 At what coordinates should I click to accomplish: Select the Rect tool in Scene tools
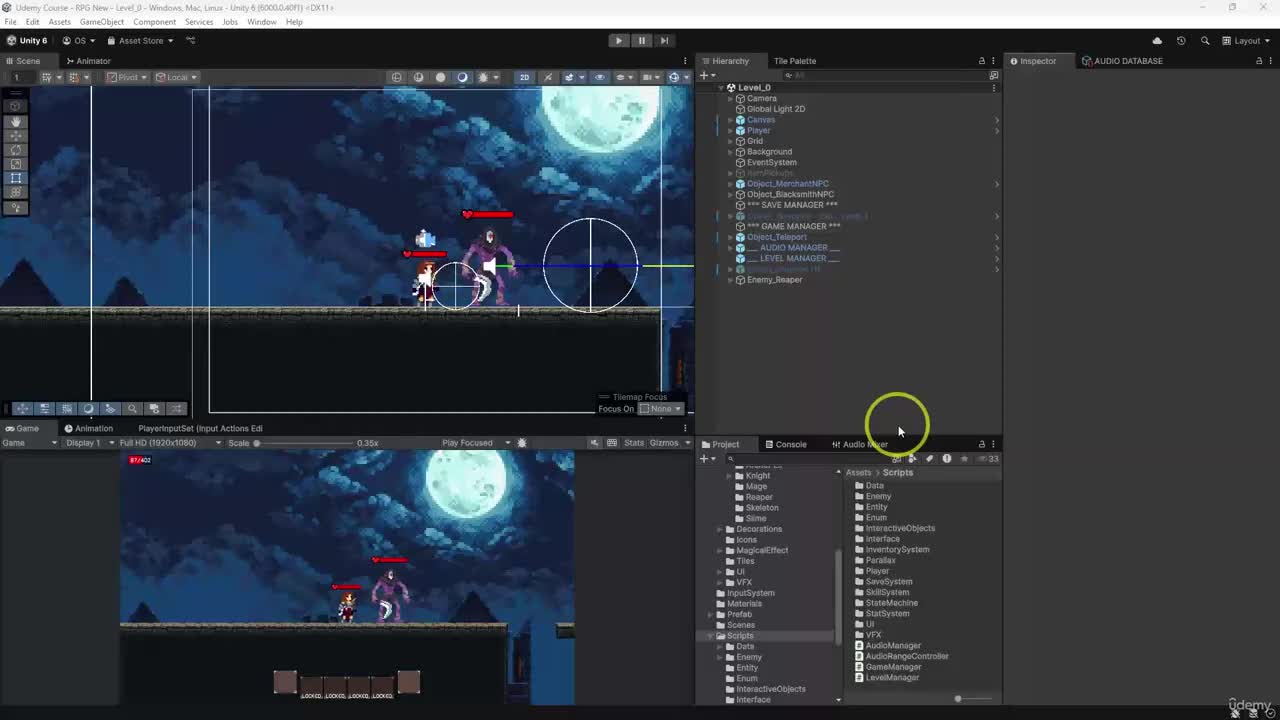click(15, 178)
